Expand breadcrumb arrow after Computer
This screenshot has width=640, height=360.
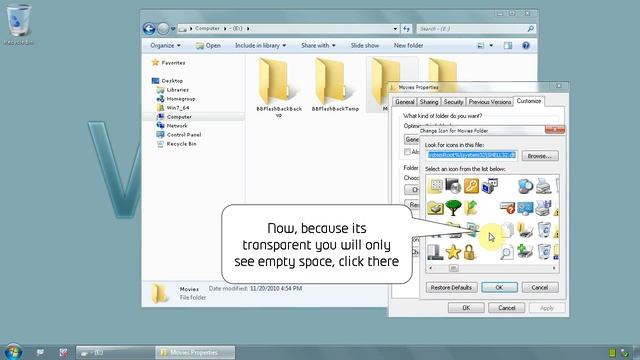(x=225, y=29)
